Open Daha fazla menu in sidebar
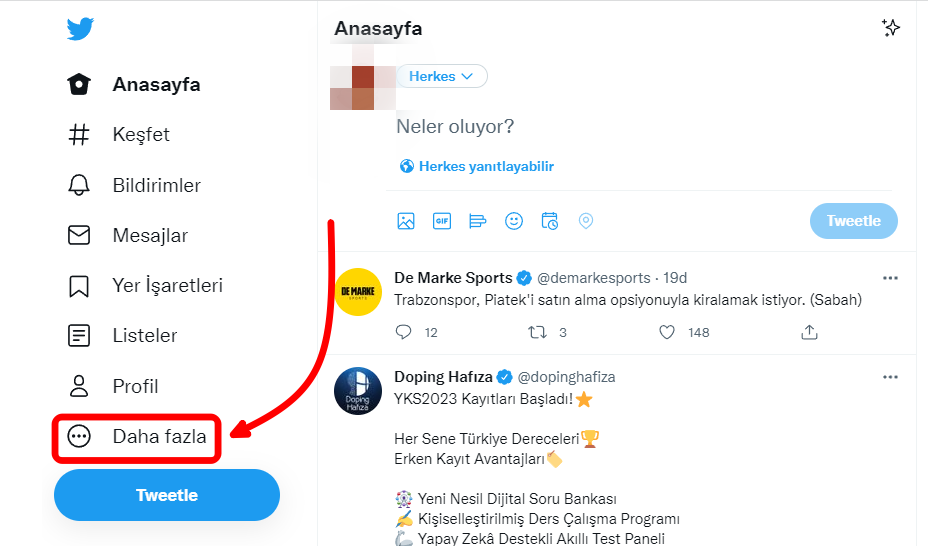The width and height of the screenshot is (928, 546). pos(136,436)
